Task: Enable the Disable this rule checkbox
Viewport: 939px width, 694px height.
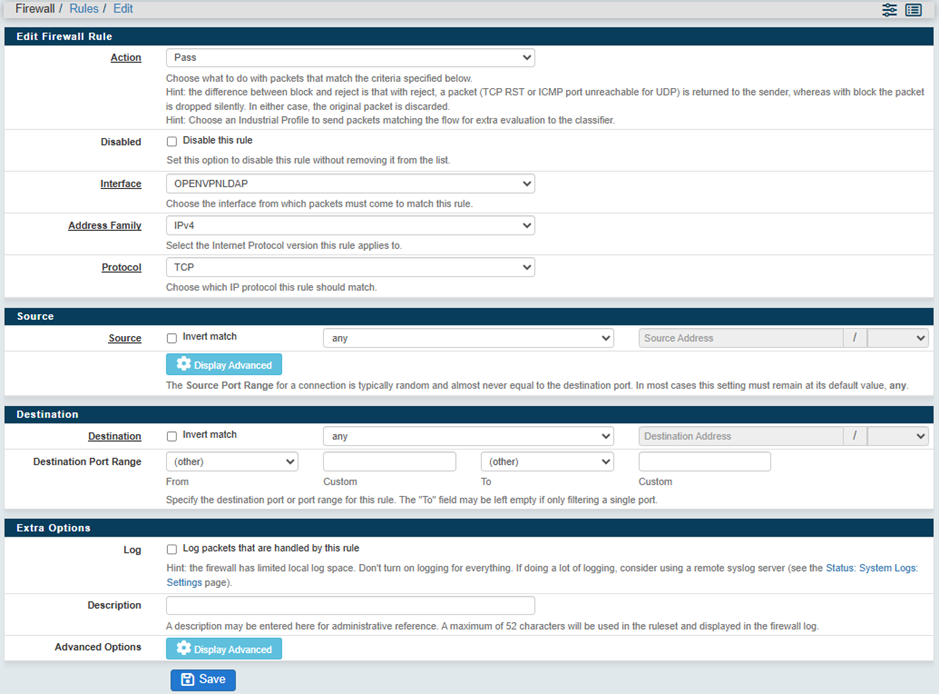Action: coord(172,141)
